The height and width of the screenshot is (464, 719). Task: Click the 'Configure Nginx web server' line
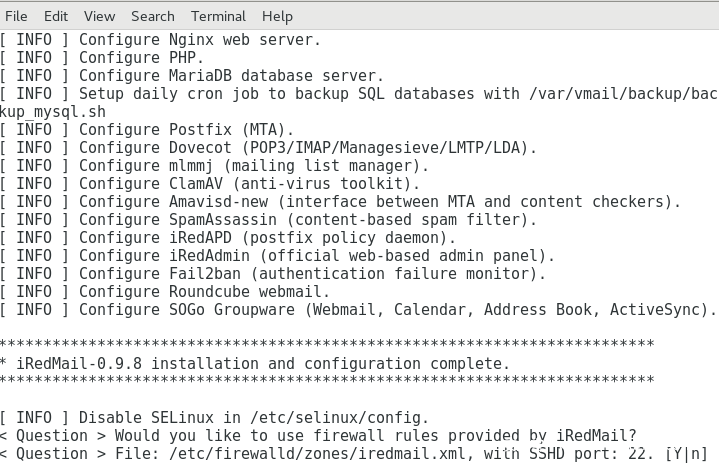pos(200,40)
